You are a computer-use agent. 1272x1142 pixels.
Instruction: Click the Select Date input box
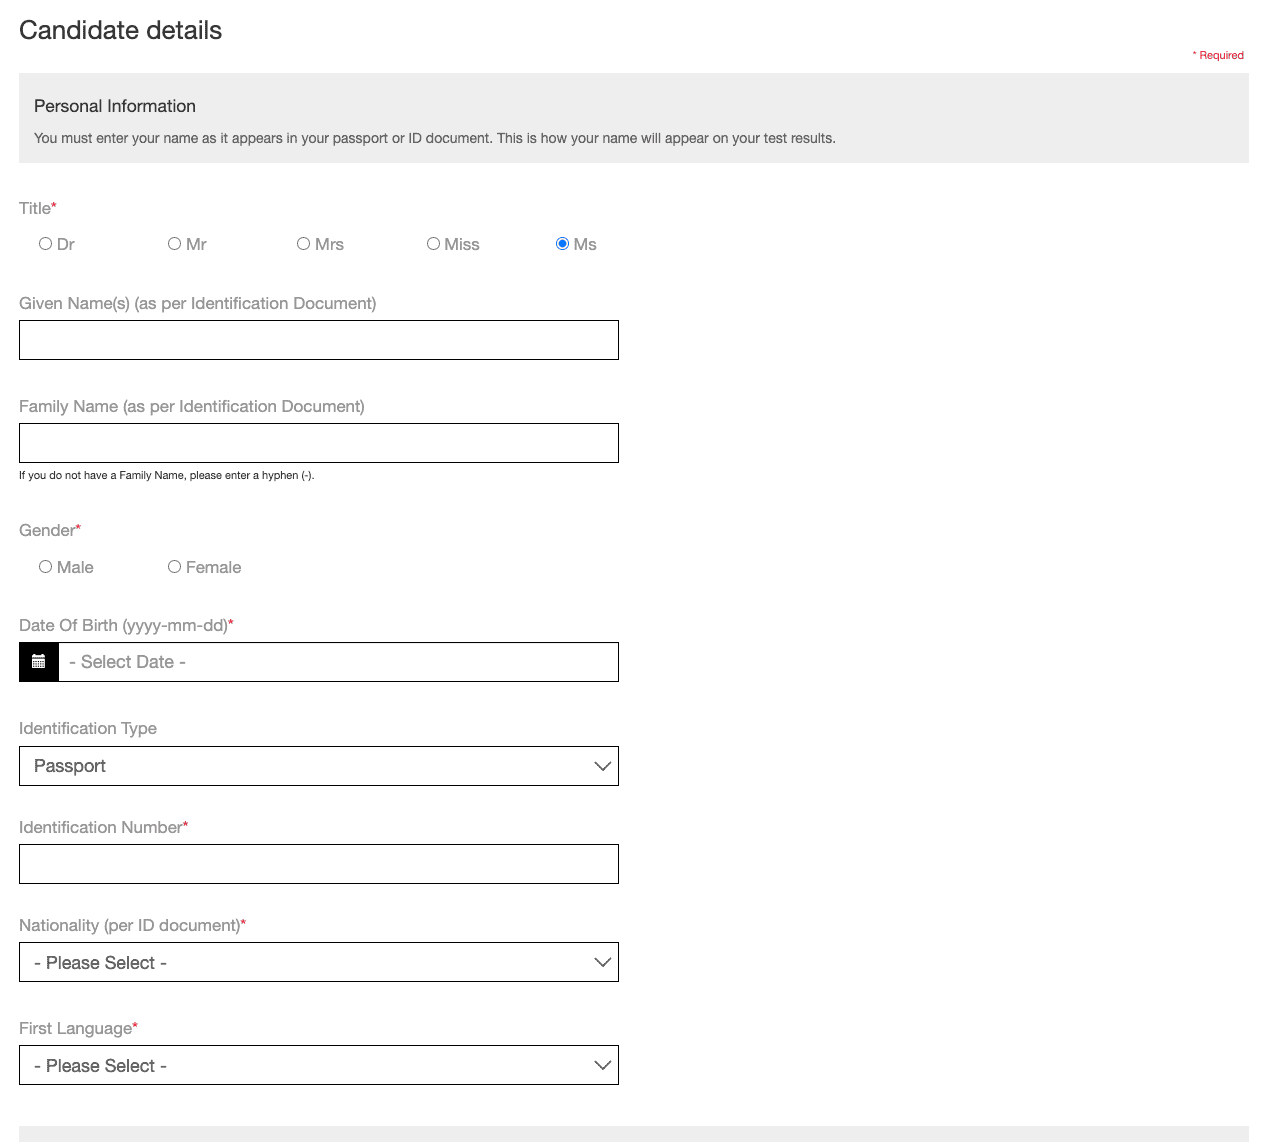338,662
